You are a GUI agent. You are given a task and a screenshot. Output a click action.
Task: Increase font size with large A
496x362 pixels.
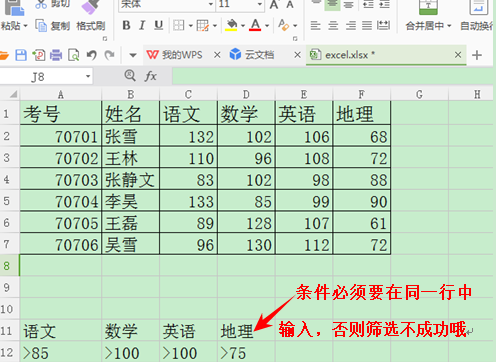(x=274, y=5)
